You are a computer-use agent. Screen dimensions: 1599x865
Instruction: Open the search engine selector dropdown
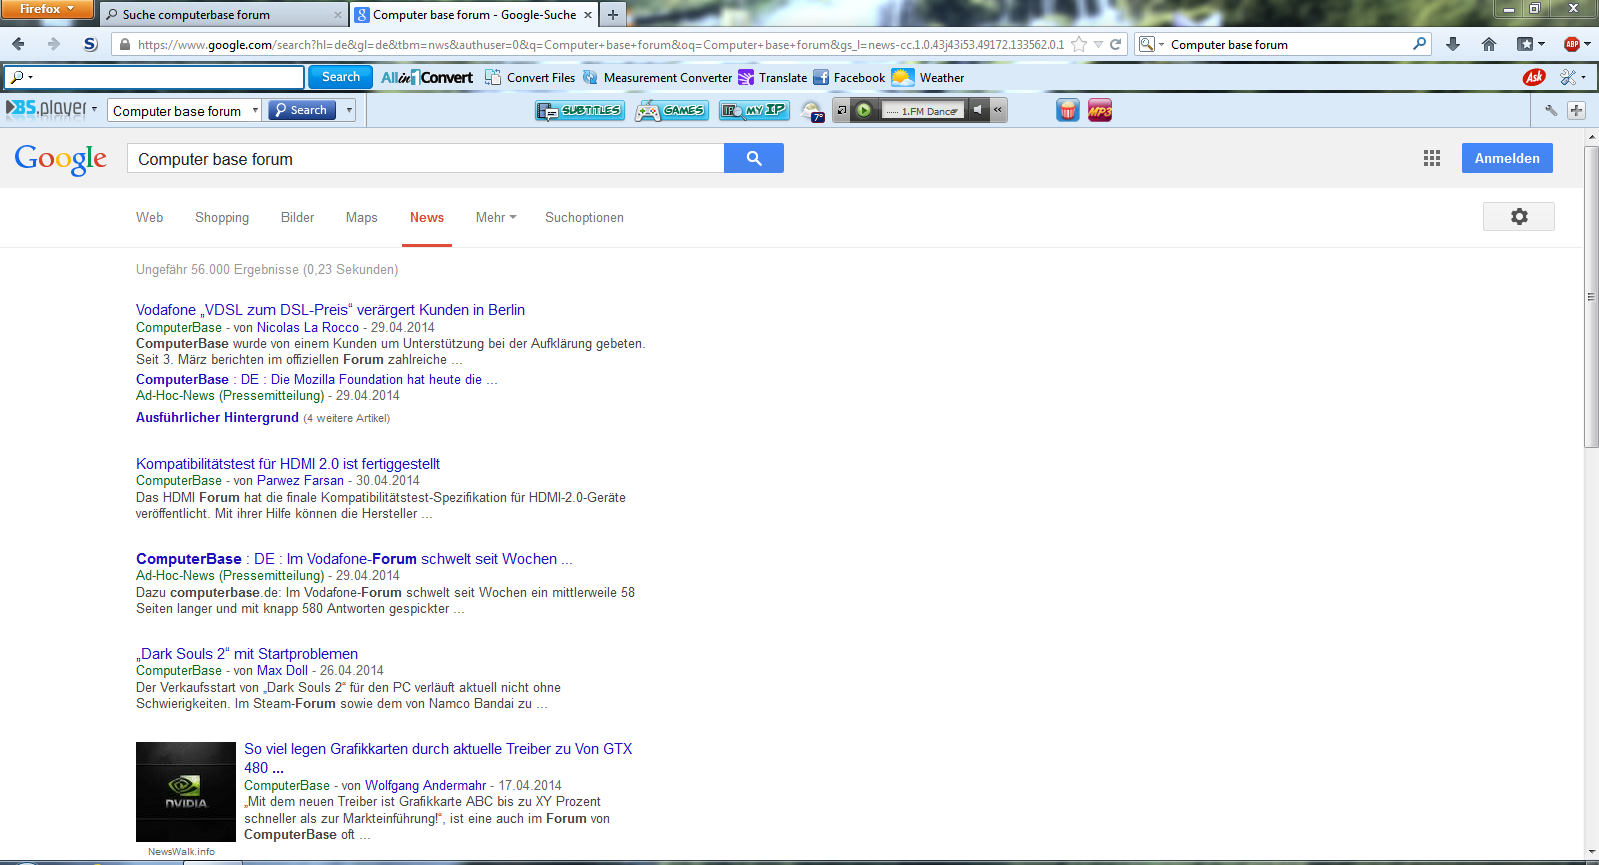point(1152,44)
